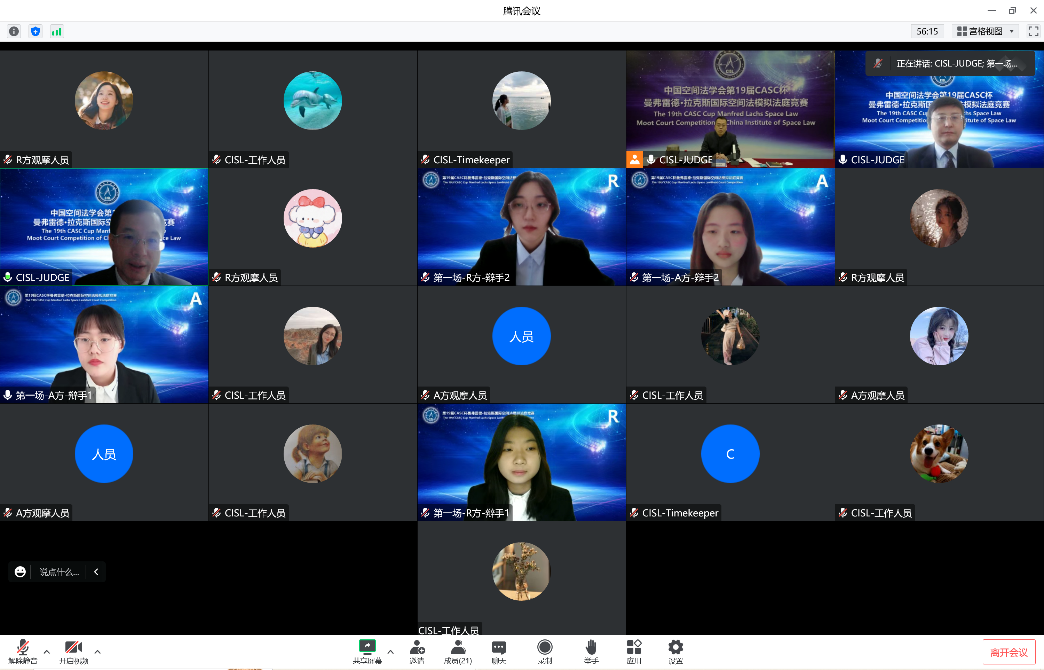Expand share screen options arrow
1044x670 pixels.
coord(390,651)
